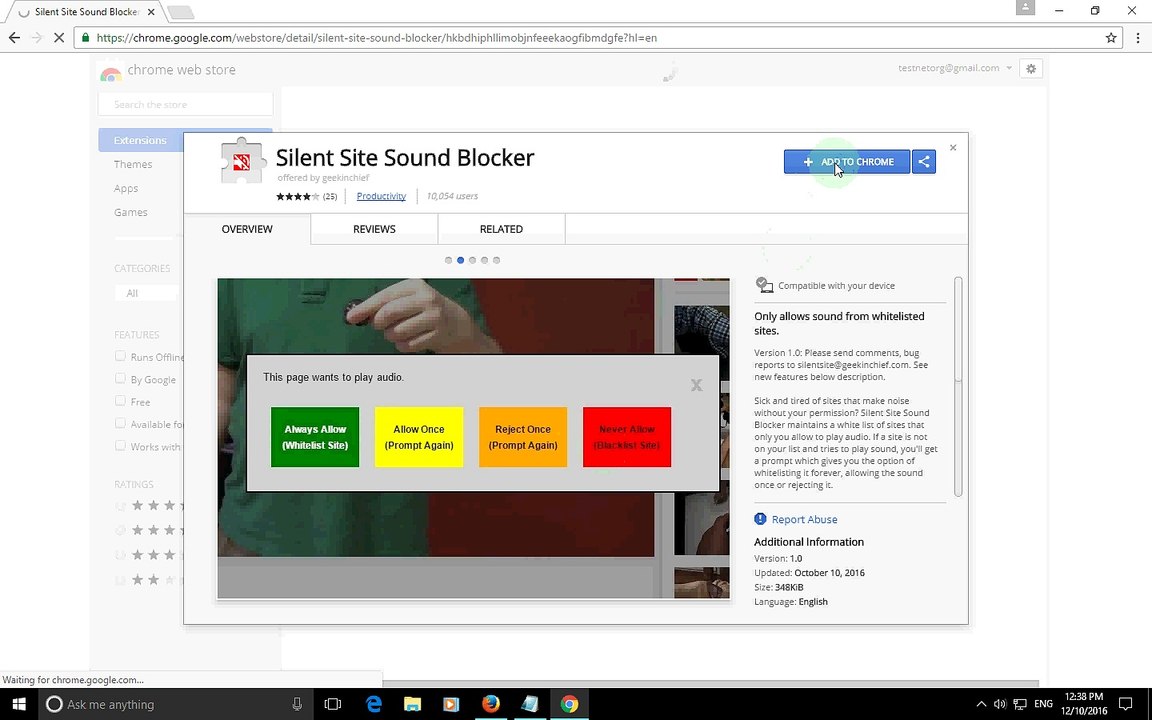
Task: Select the first screenshot carousel dot
Action: (x=448, y=260)
